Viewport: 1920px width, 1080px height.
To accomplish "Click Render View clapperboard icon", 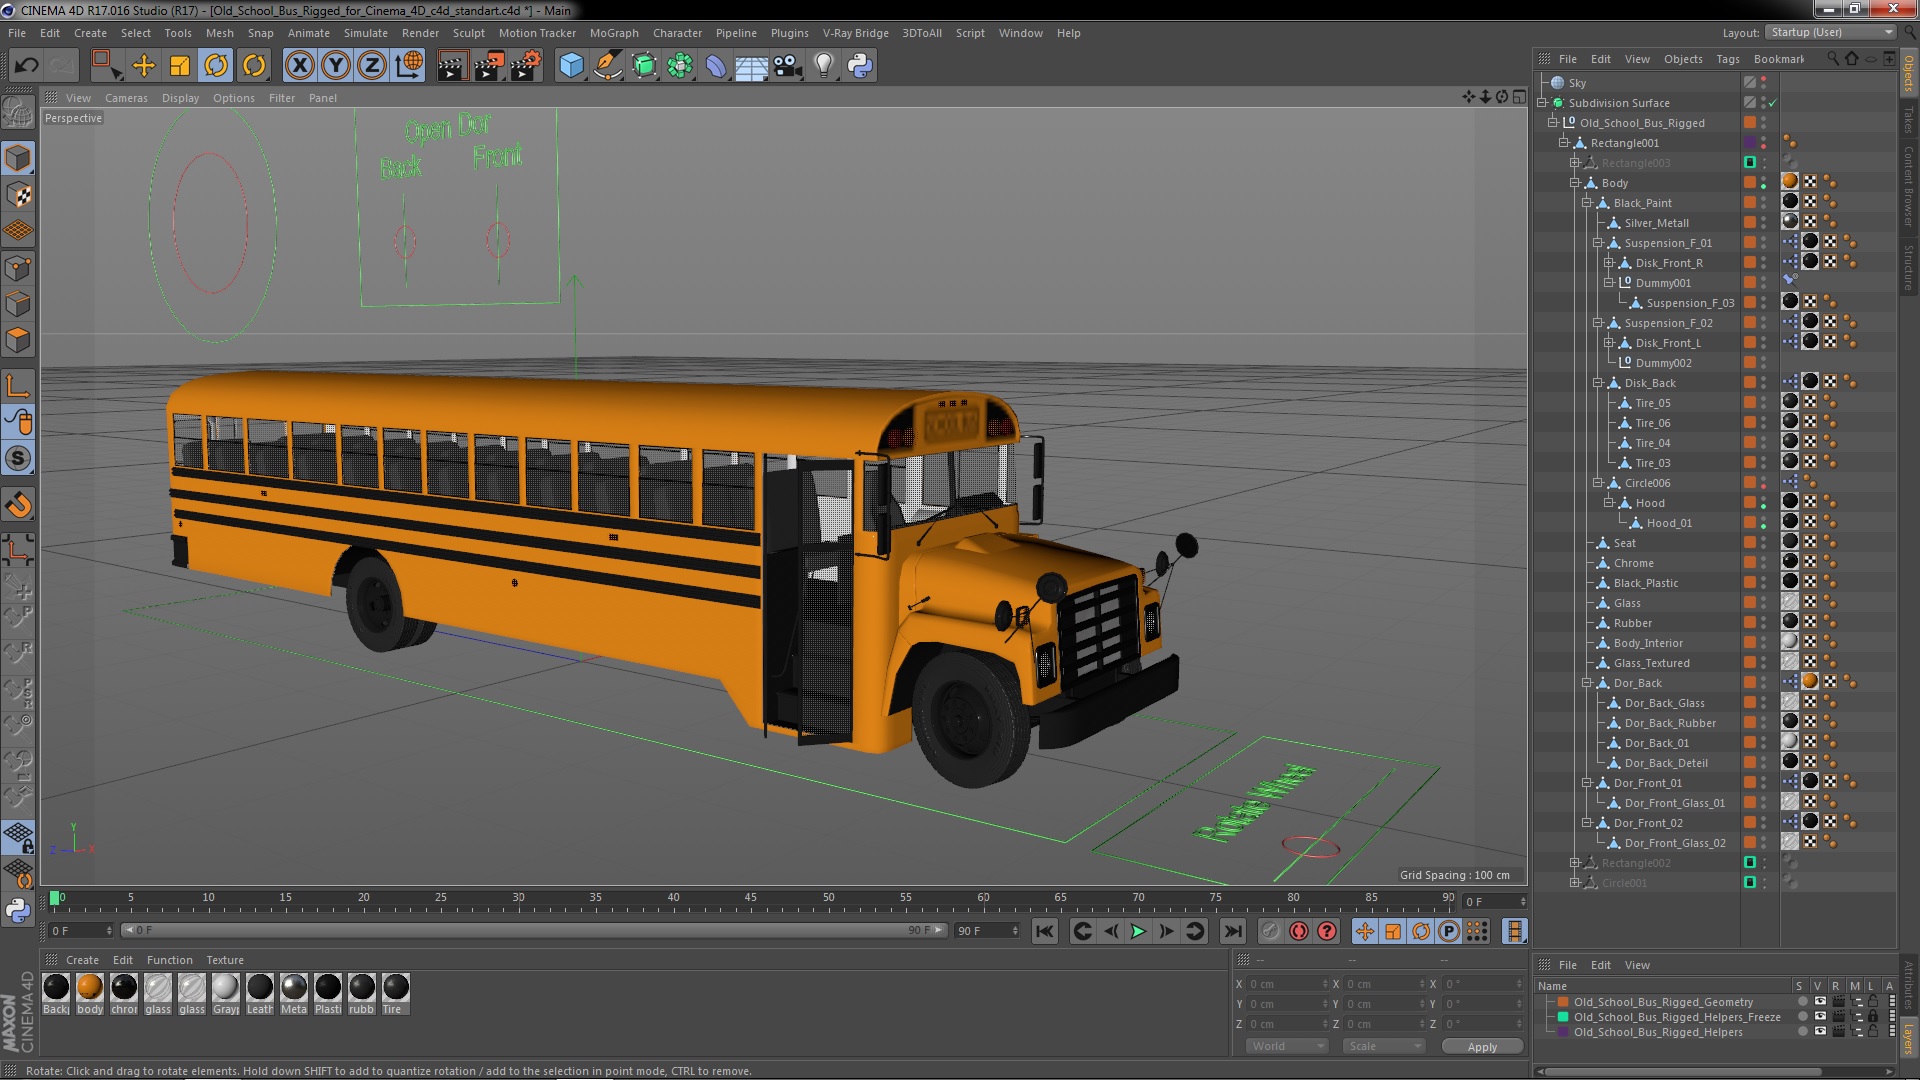I will coord(452,66).
